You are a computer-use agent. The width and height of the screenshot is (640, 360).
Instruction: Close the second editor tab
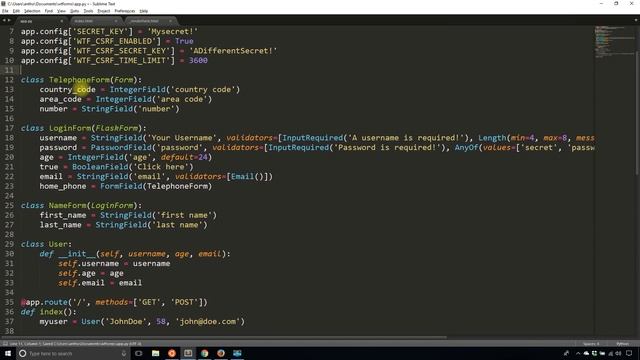pyautogui.click(x=116, y=21)
